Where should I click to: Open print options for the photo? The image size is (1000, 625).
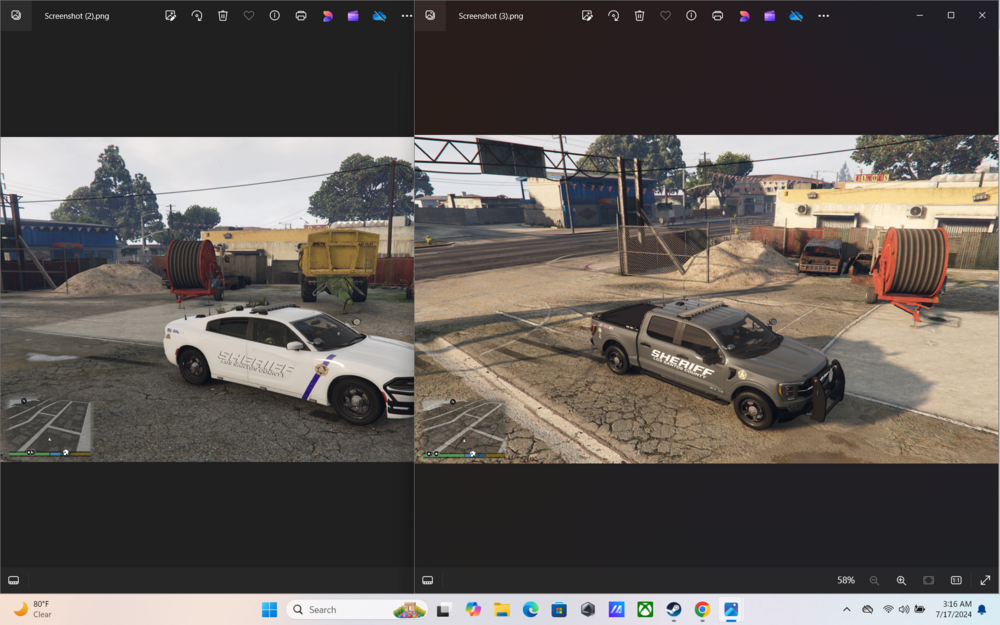(716, 16)
